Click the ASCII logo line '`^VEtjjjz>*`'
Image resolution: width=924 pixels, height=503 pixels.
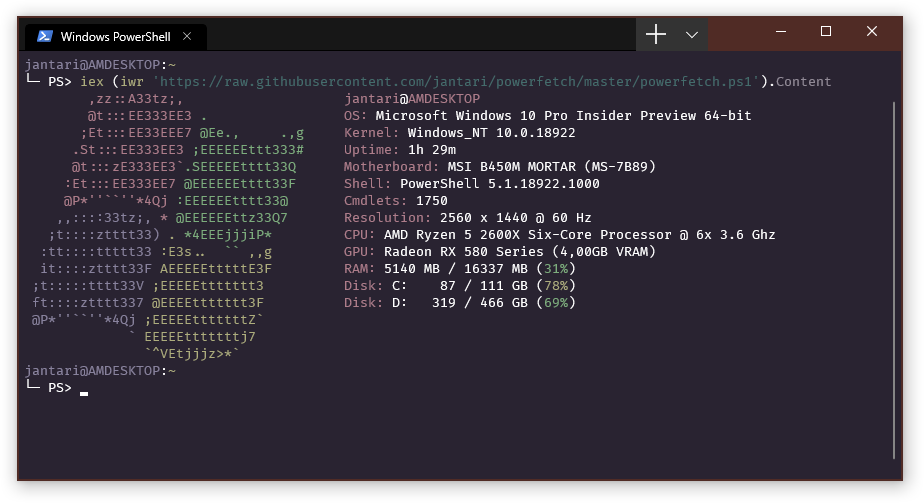pos(192,354)
